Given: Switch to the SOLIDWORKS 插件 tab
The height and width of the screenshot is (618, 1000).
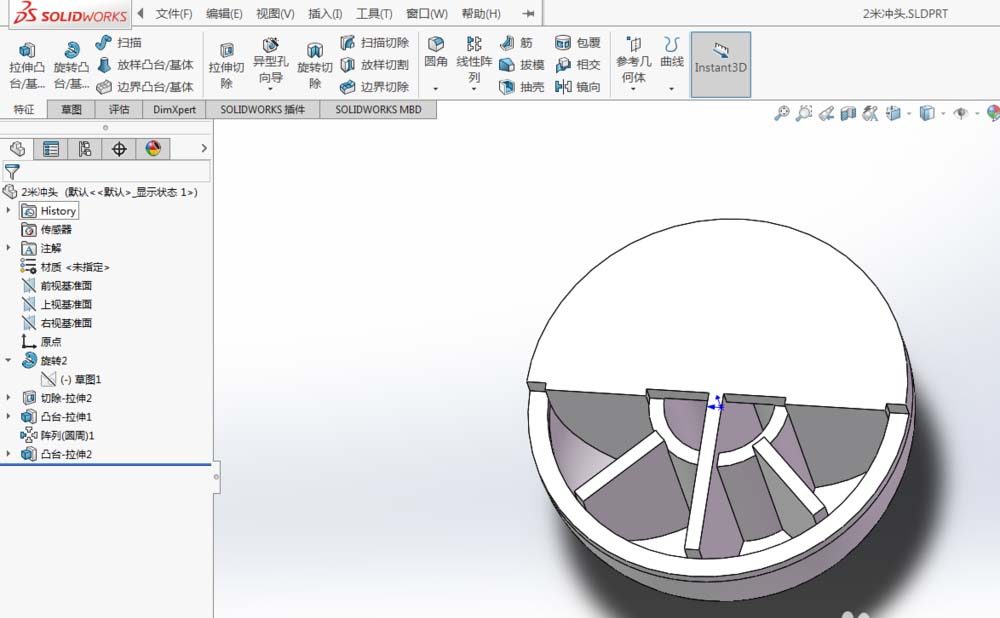Looking at the screenshot, I should tap(263, 110).
